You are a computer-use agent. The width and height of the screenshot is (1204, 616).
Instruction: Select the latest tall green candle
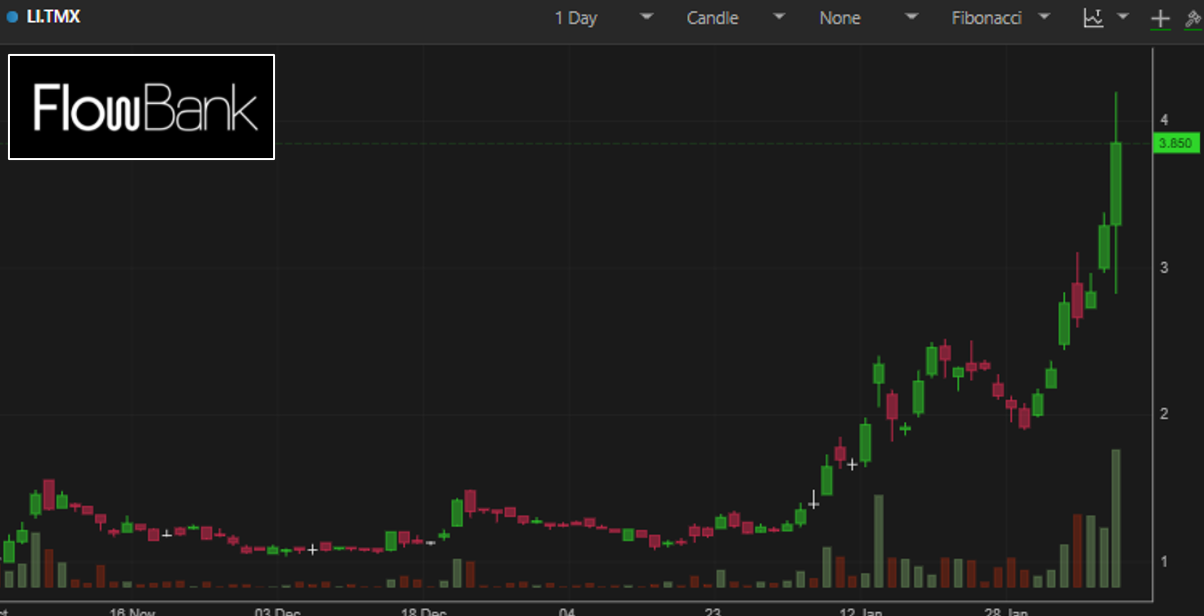[1116, 183]
